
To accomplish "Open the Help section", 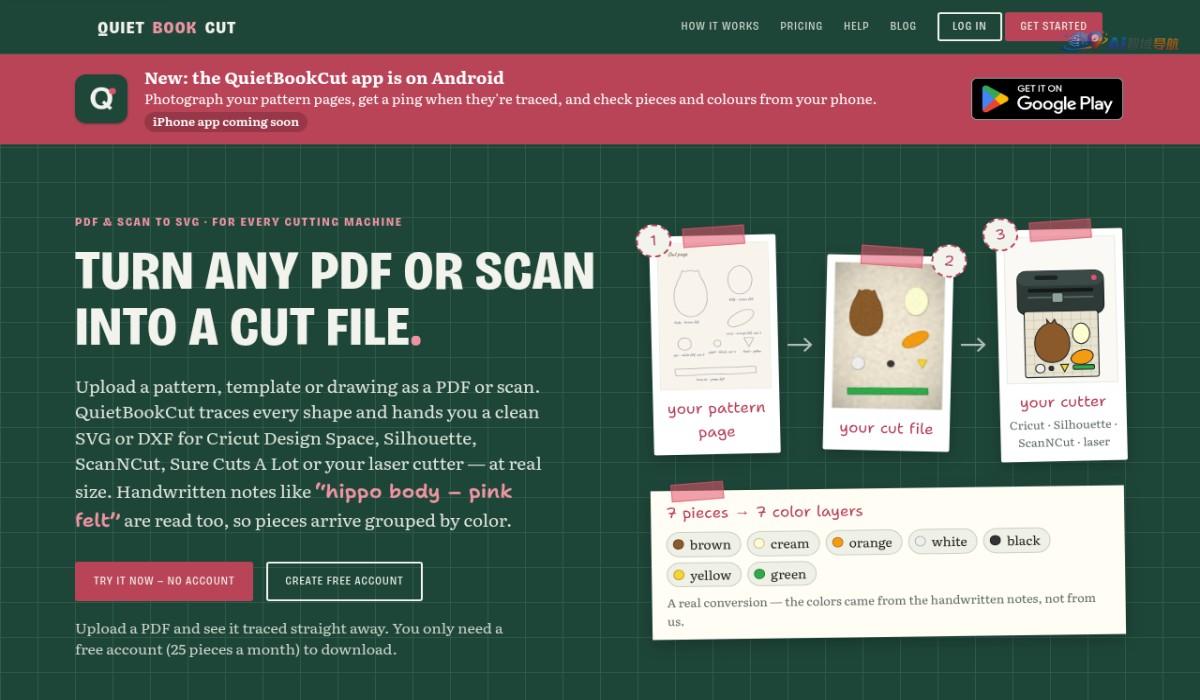I will (x=856, y=26).
